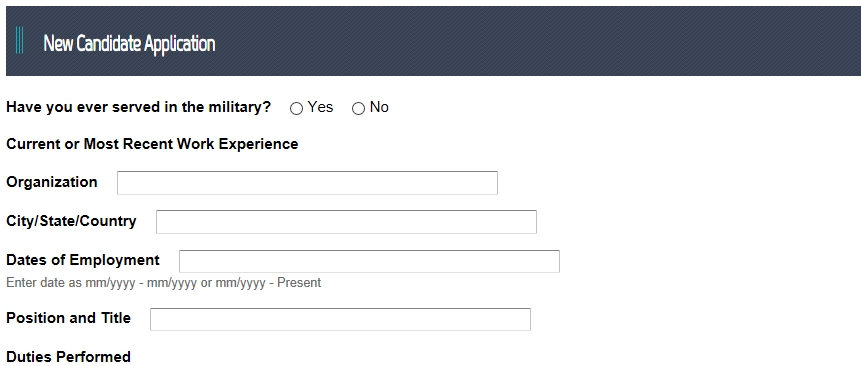Viewport: 861px width, 366px height.
Task: Click the Dates of Employment label
Action: (83, 260)
